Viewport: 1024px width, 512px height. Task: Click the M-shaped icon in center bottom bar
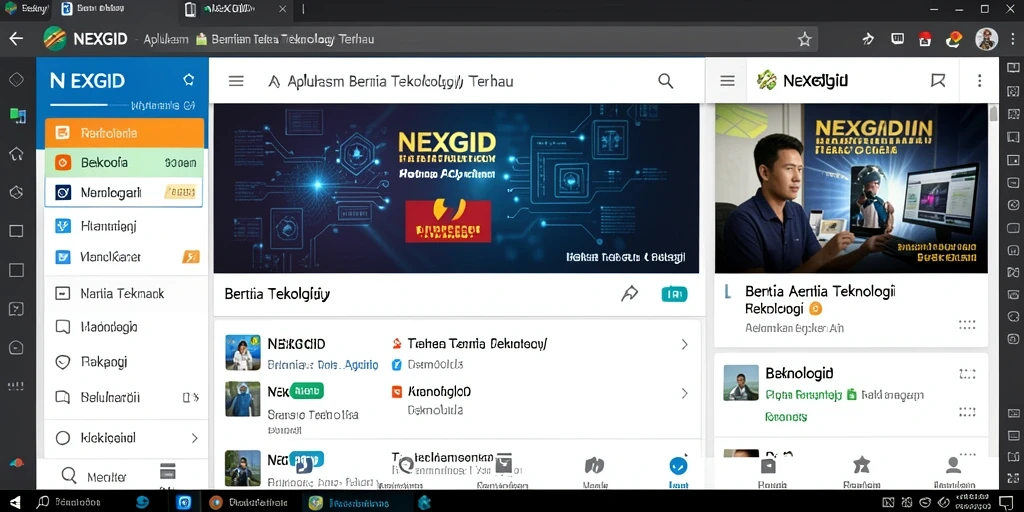click(594, 465)
